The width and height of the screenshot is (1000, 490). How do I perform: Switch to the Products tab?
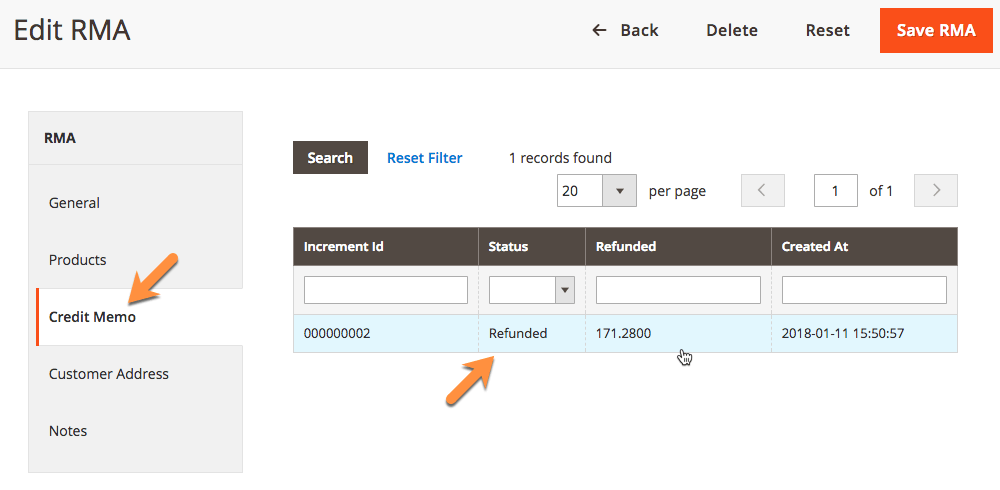[78, 260]
